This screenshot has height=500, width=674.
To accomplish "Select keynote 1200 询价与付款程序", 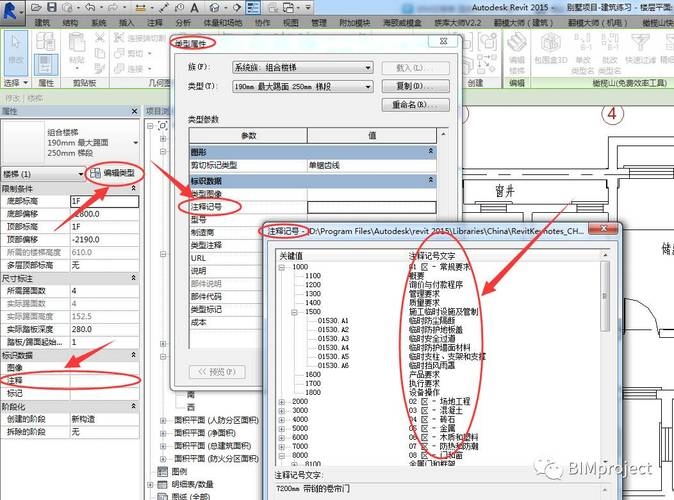I will tap(384, 285).
